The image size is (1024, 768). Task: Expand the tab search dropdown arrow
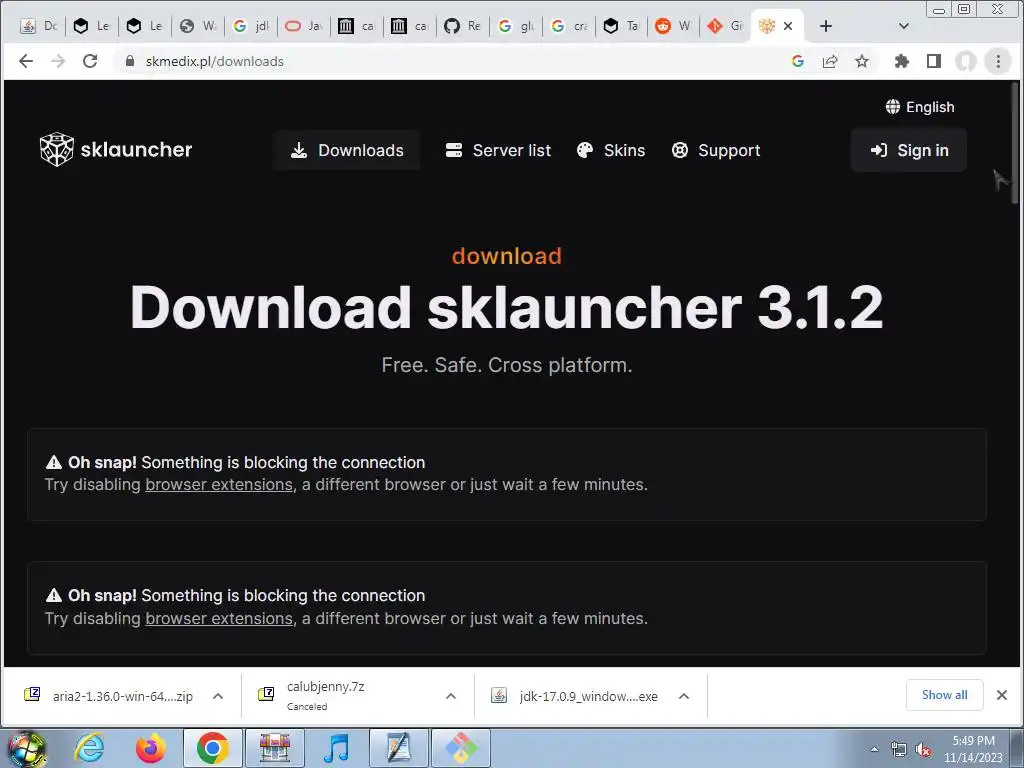[x=904, y=26]
